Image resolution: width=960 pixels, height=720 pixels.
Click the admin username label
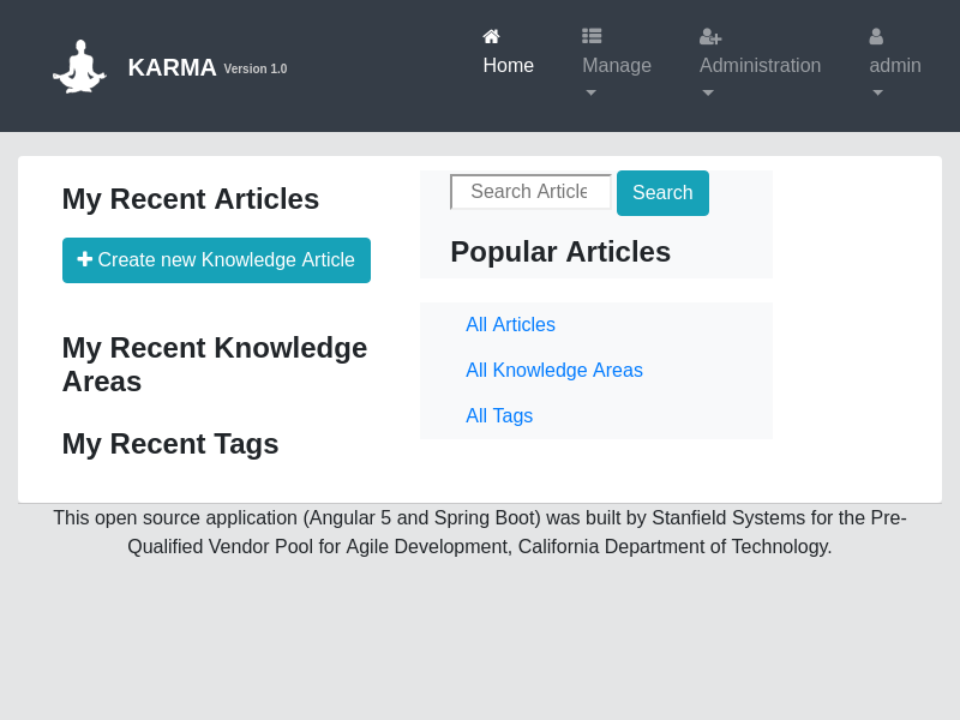[x=895, y=65]
